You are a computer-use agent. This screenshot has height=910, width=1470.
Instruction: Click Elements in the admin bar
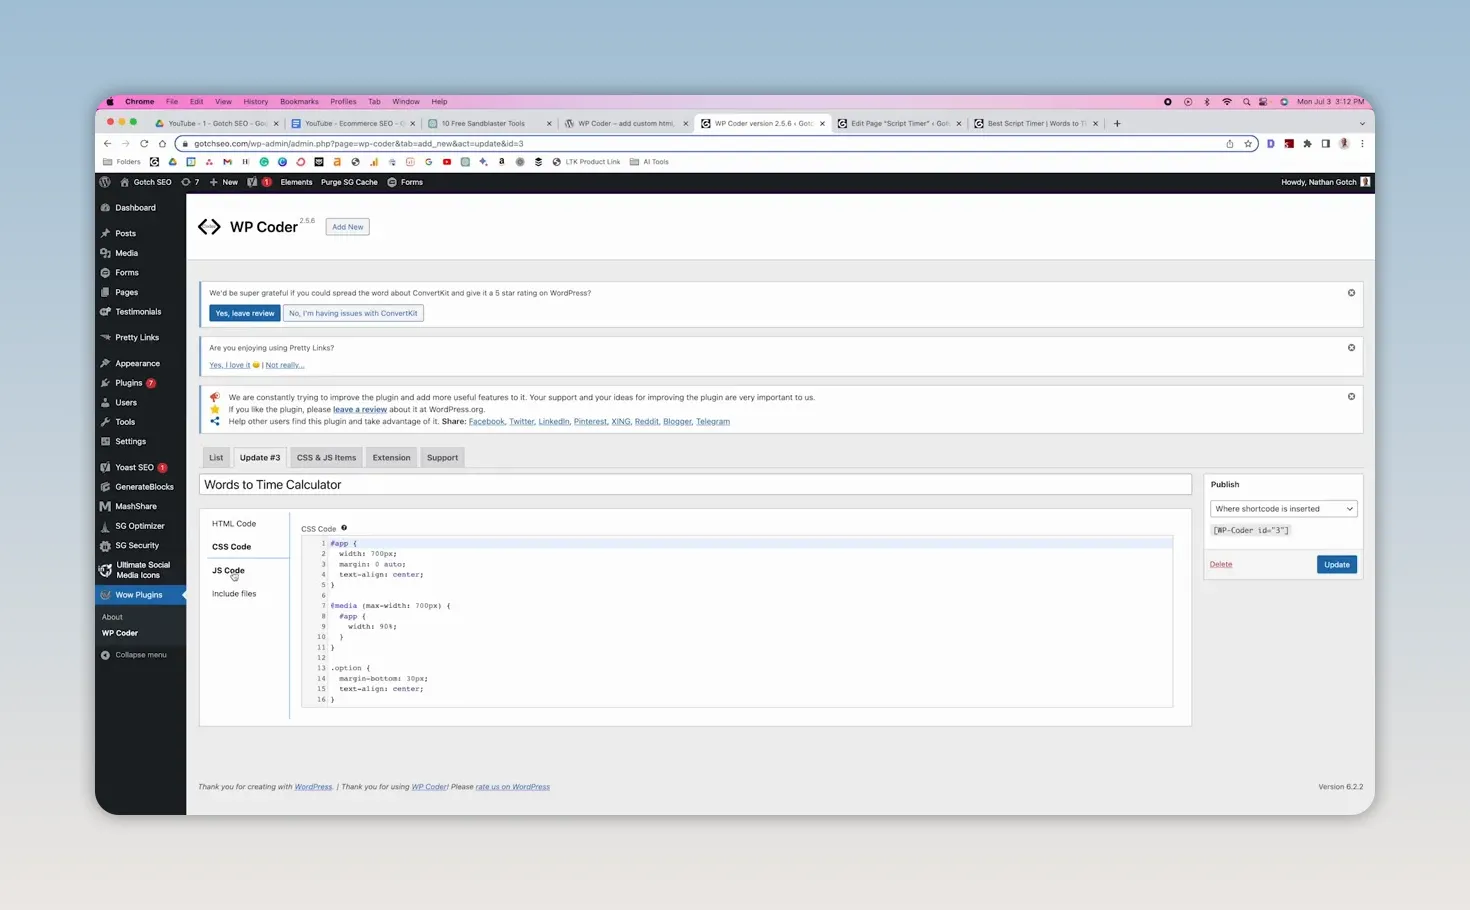tap(296, 182)
